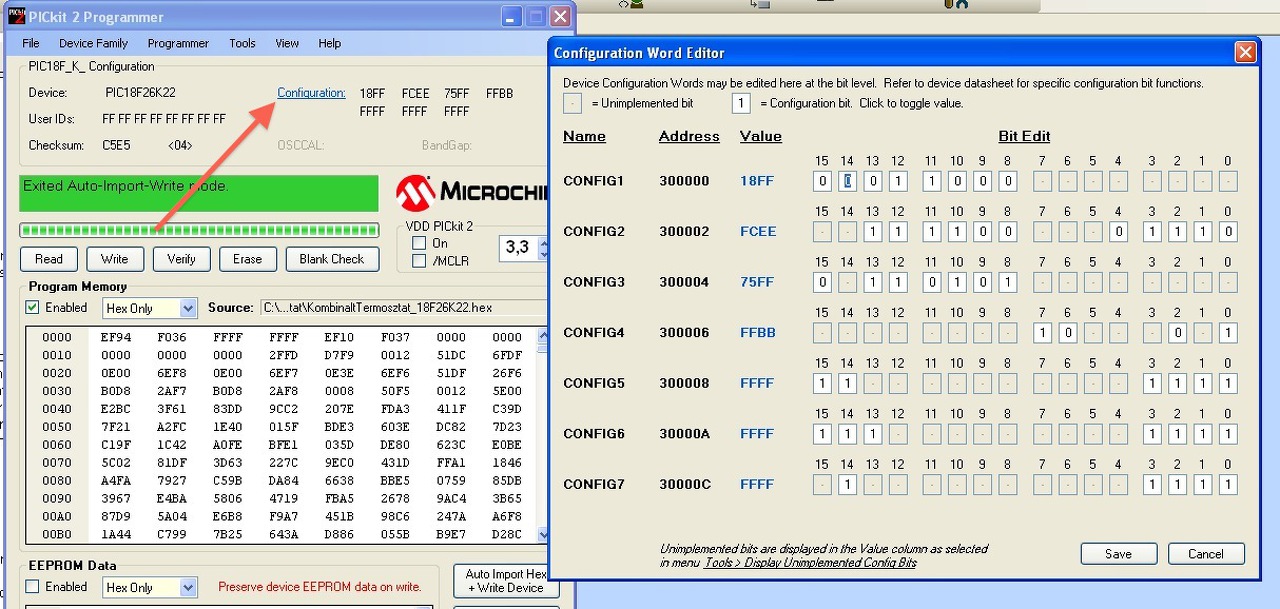Toggle CONFIG7 bit 1
This screenshot has width=1280, height=609.
point(1203,484)
